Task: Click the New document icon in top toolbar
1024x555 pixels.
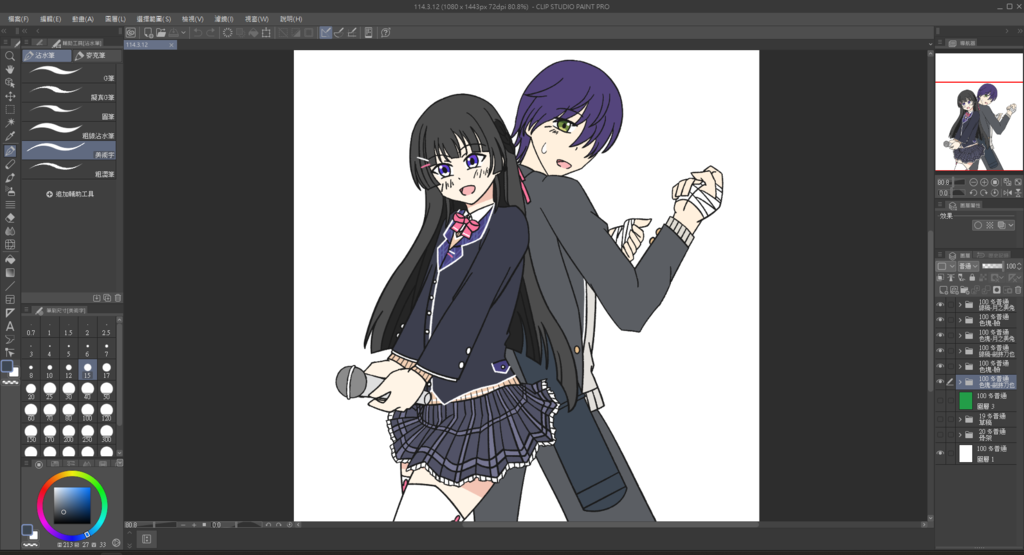Action: click(148, 33)
